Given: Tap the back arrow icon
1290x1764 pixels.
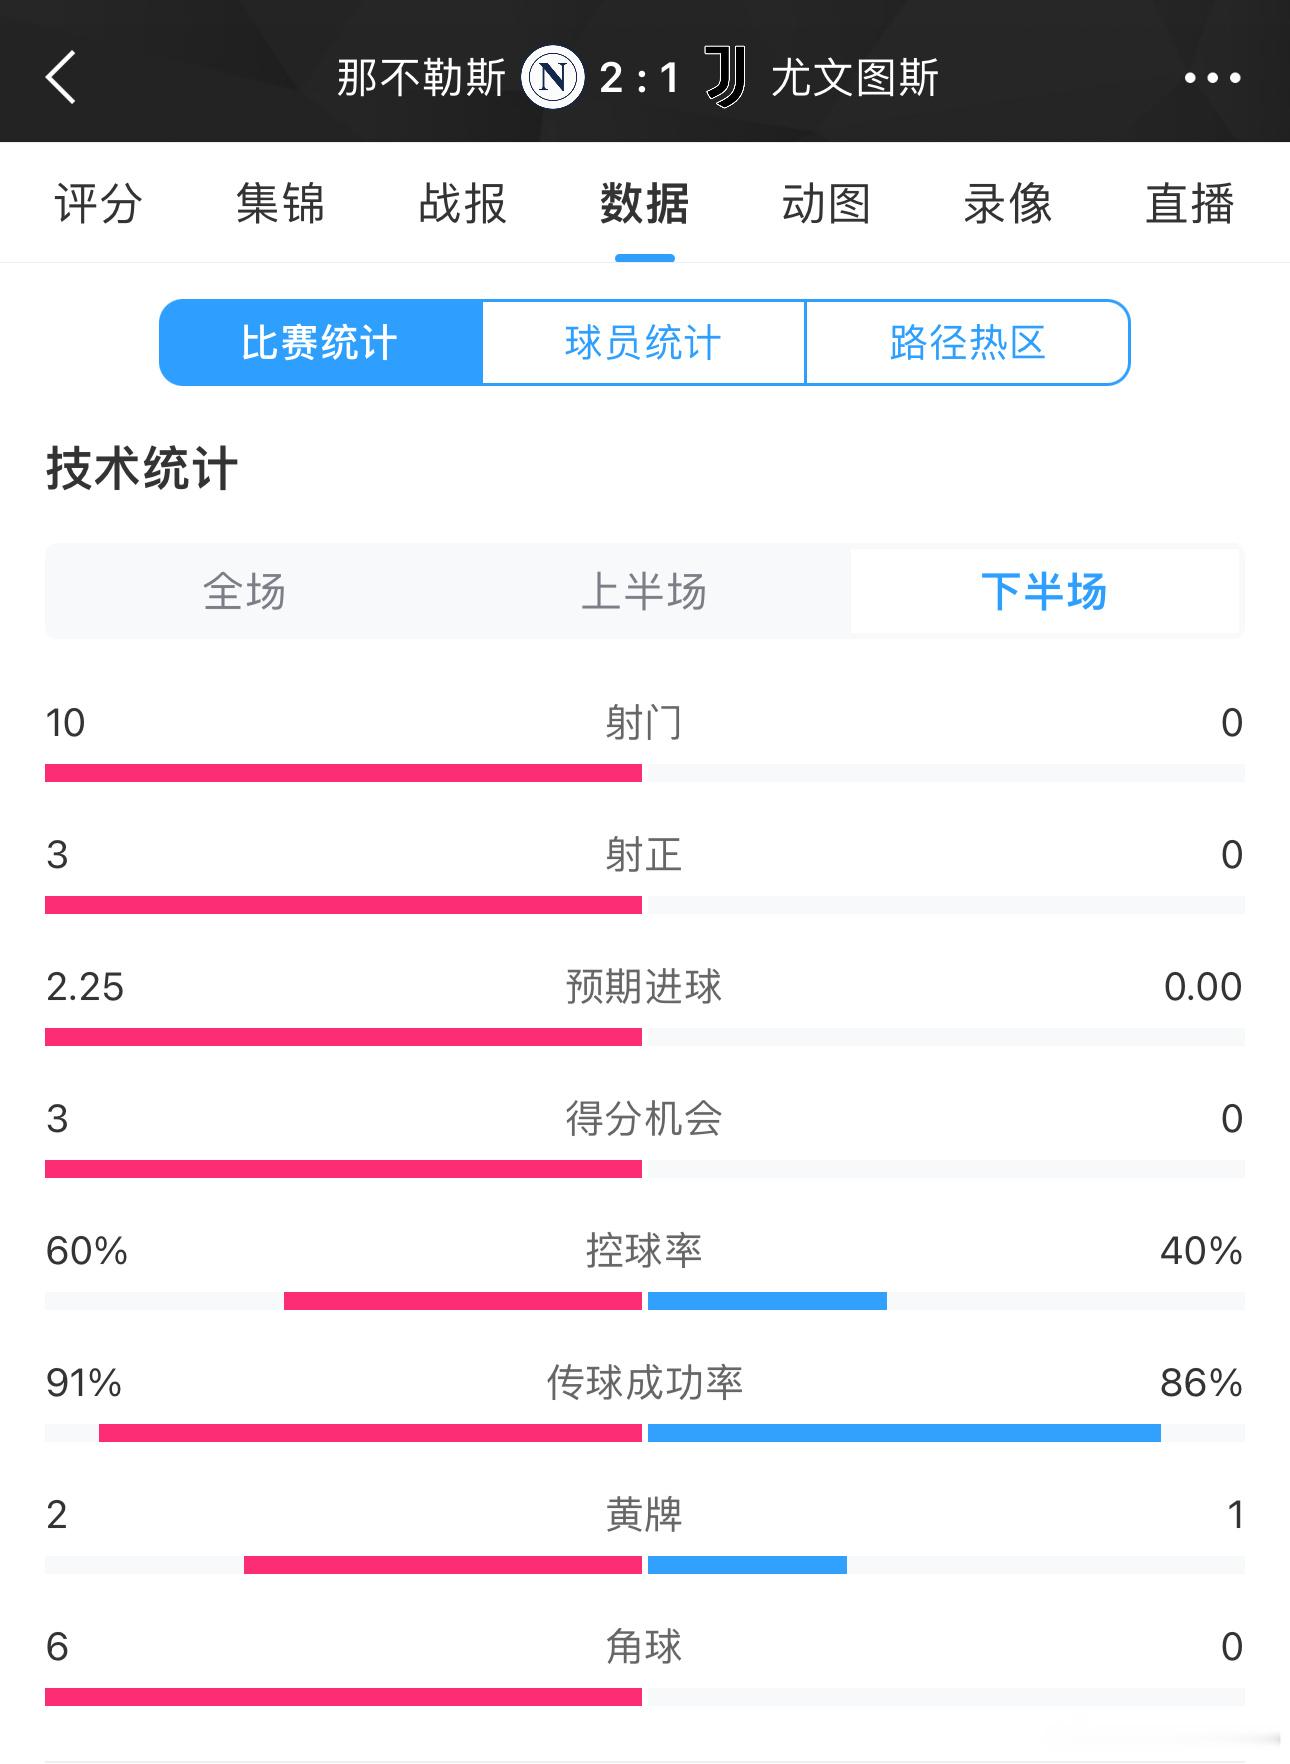Looking at the screenshot, I should point(61,77).
